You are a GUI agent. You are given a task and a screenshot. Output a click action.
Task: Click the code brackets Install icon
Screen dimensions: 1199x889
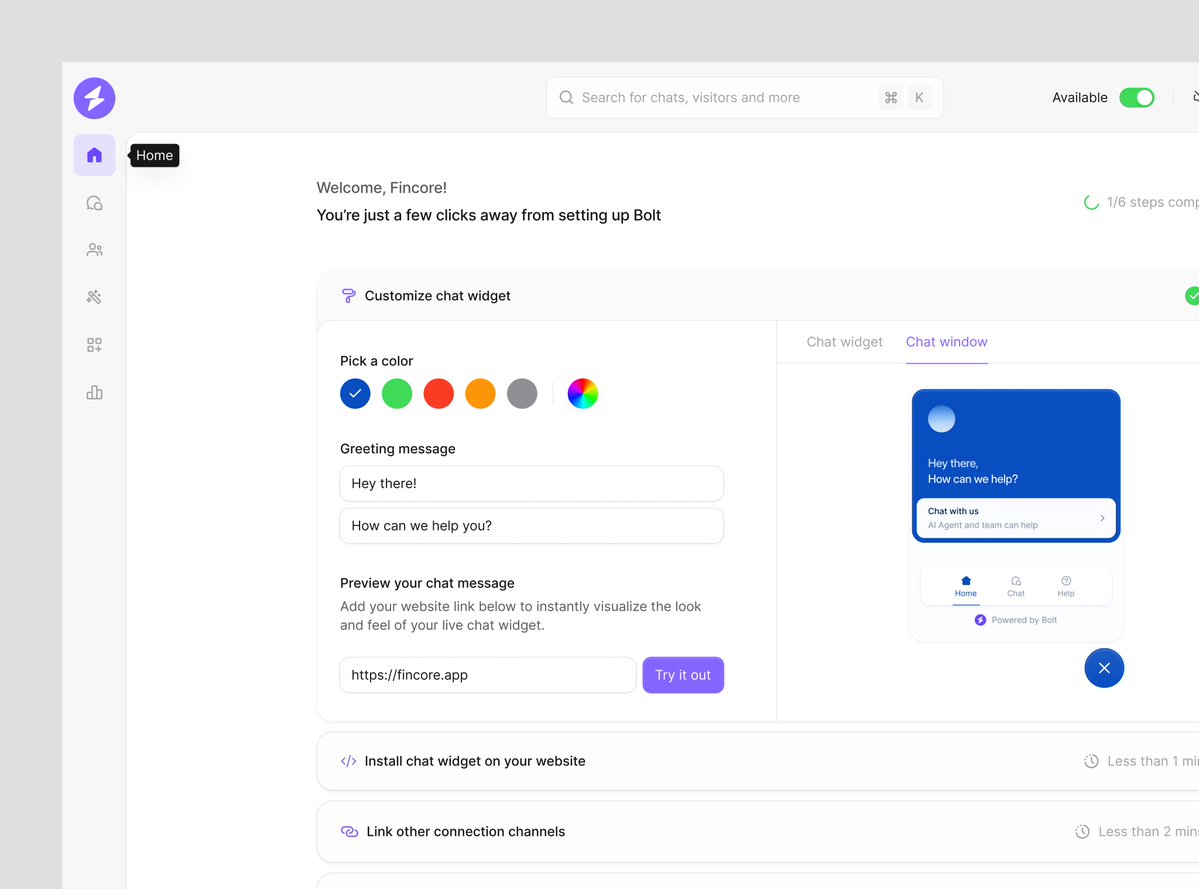[348, 761]
